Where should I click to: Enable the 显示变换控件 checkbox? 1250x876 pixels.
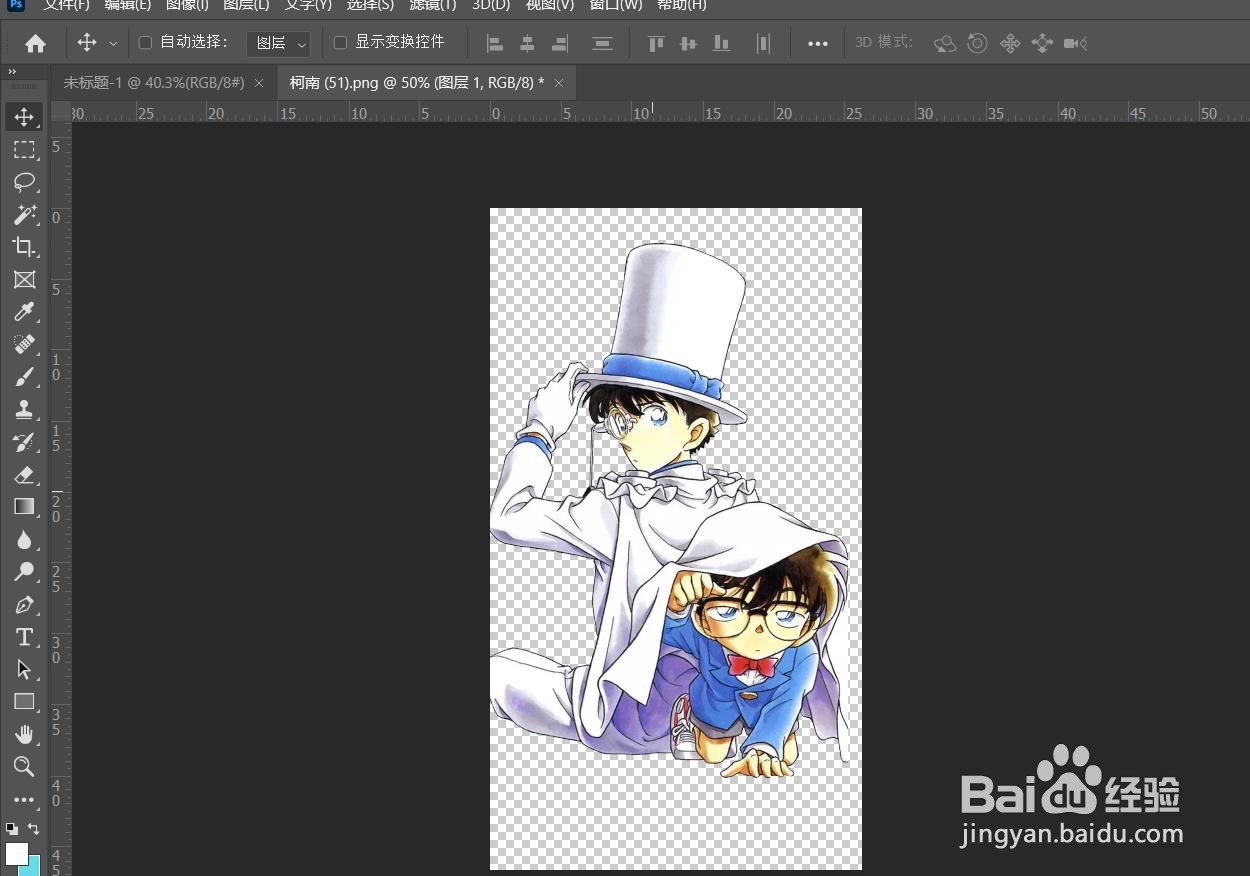coord(340,43)
